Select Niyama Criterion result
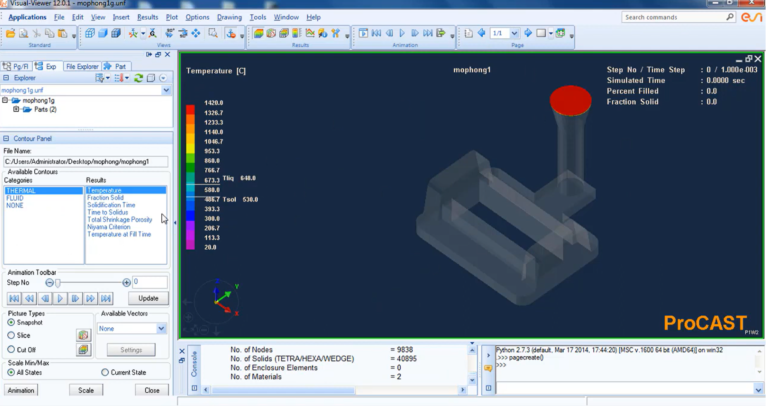 (109, 227)
